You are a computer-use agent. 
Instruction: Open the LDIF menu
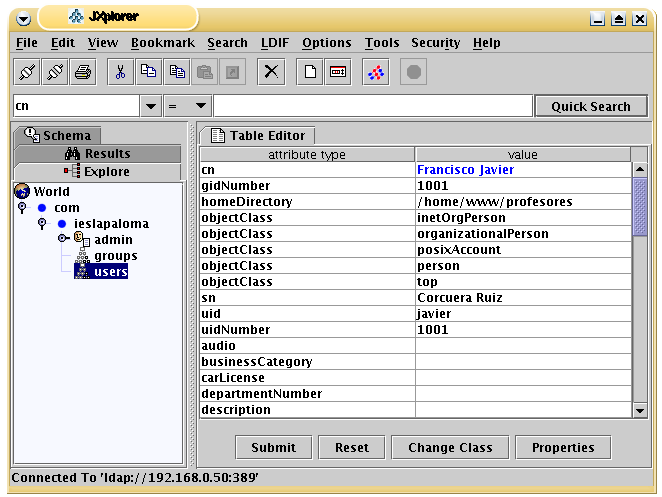274,43
